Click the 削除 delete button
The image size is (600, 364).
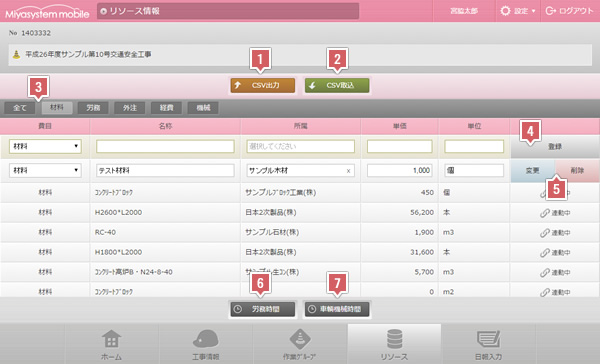pyautogui.click(x=577, y=171)
